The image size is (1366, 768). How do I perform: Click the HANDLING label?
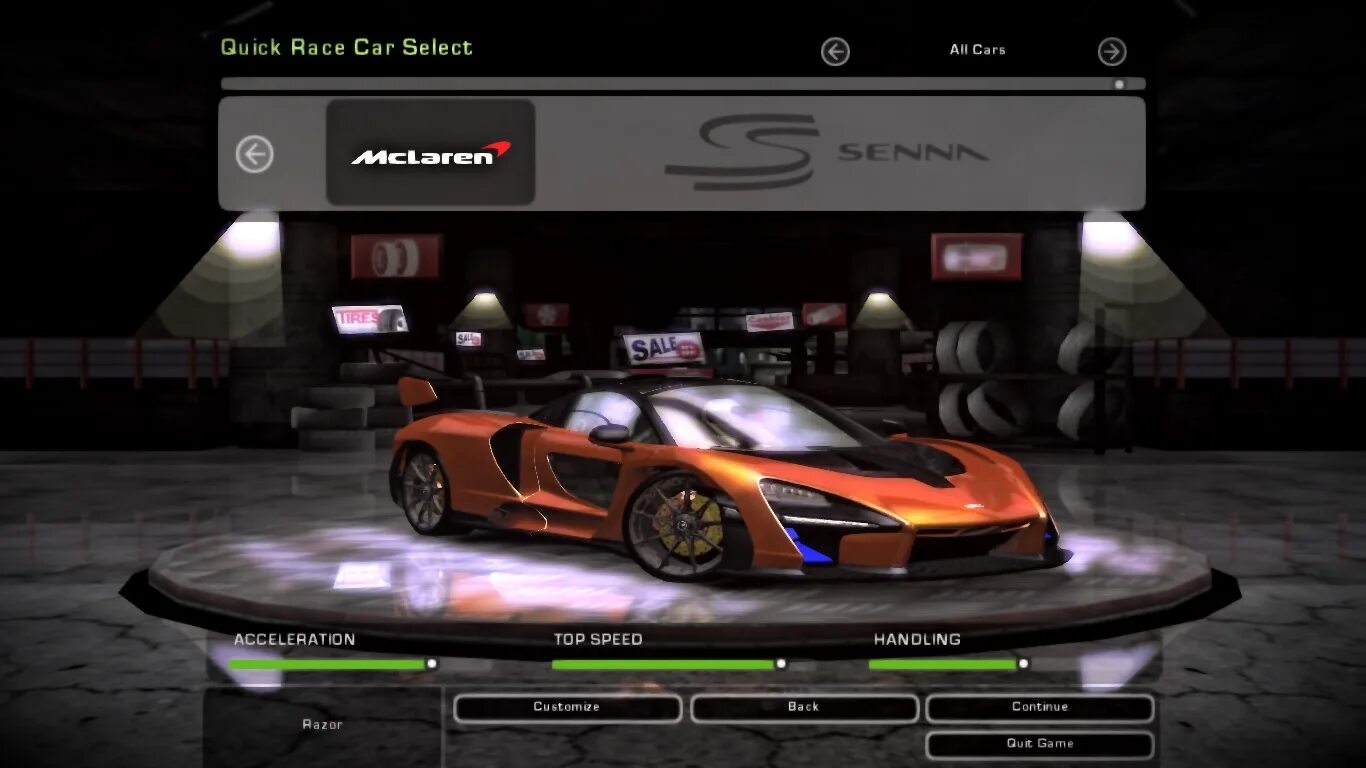click(x=917, y=640)
